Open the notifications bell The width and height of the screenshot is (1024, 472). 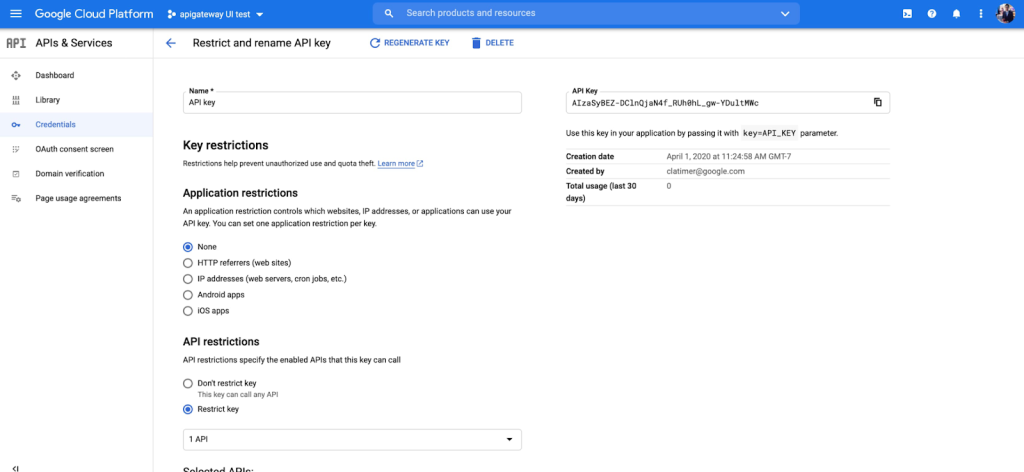coord(956,14)
